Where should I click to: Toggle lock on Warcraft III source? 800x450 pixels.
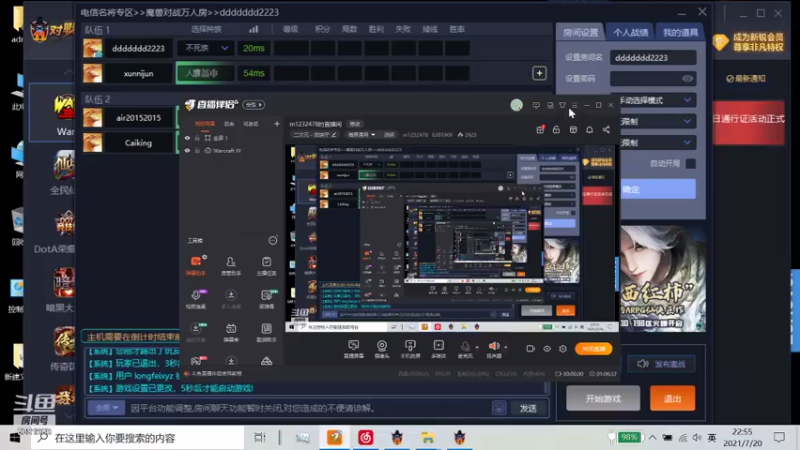point(197,151)
